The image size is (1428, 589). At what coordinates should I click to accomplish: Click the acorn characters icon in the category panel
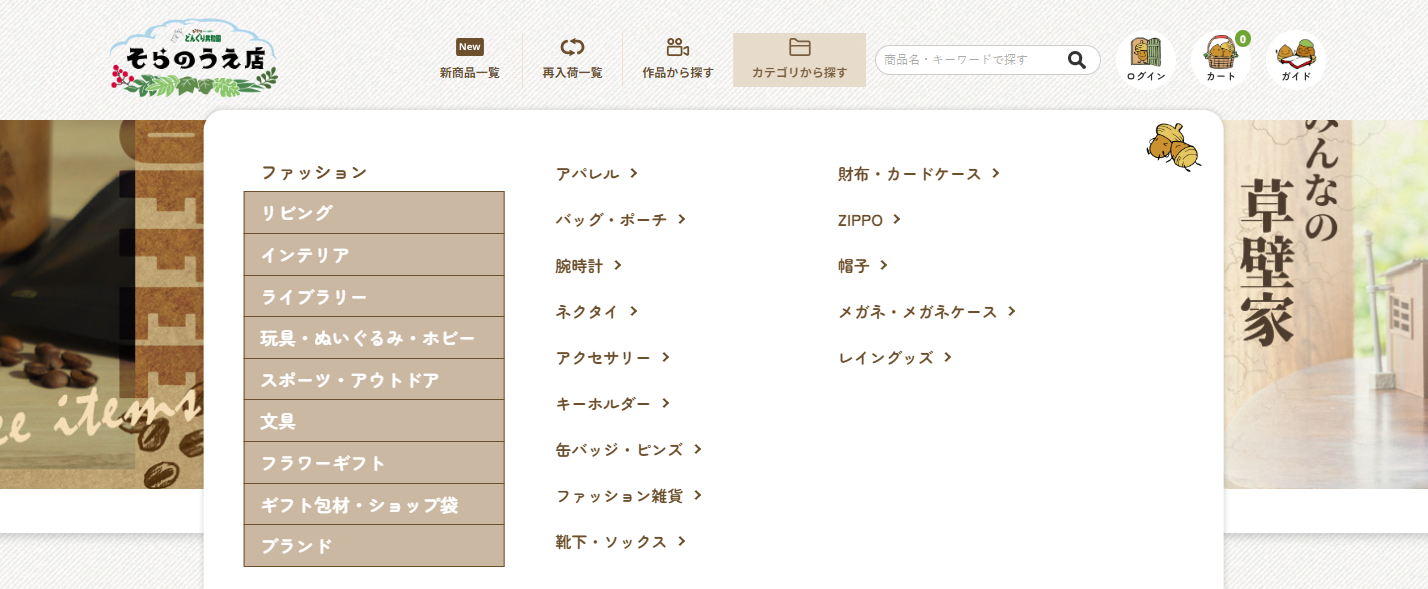point(1173,146)
